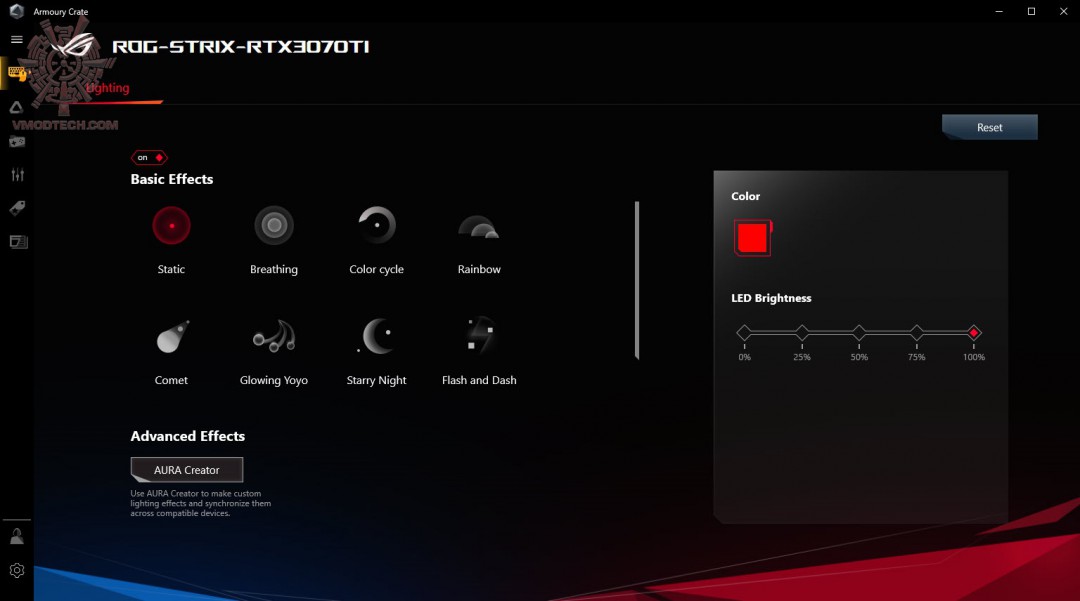The width and height of the screenshot is (1080, 601).
Task: Open the red color swatch picker
Action: 752,238
